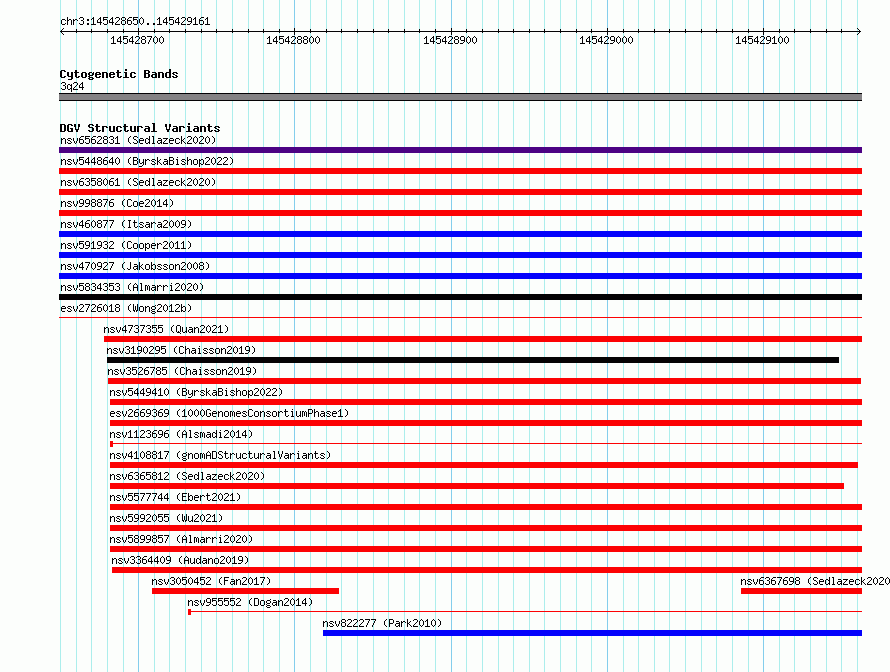Select the nsv5449410 (ByrskaBishop2022) label
The width and height of the screenshot is (890, 672).
(x=196, y=392)
